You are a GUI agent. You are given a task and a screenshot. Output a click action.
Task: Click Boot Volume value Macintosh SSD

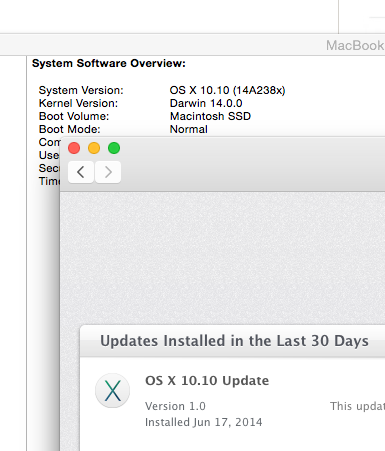point(210,116)
